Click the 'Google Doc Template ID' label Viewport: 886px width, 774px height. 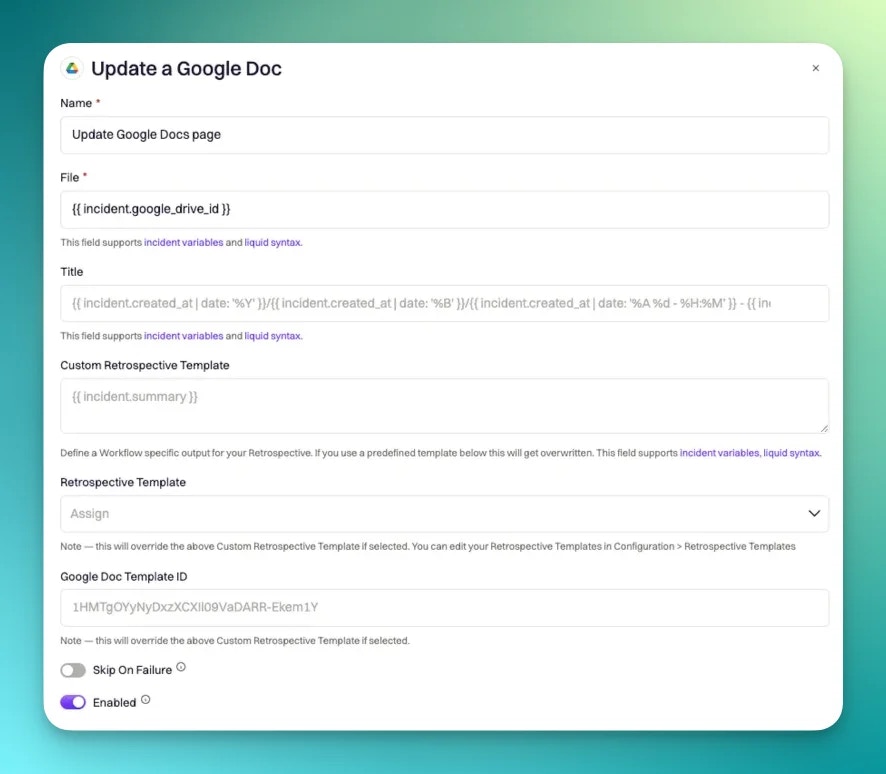tap(124, 577)
